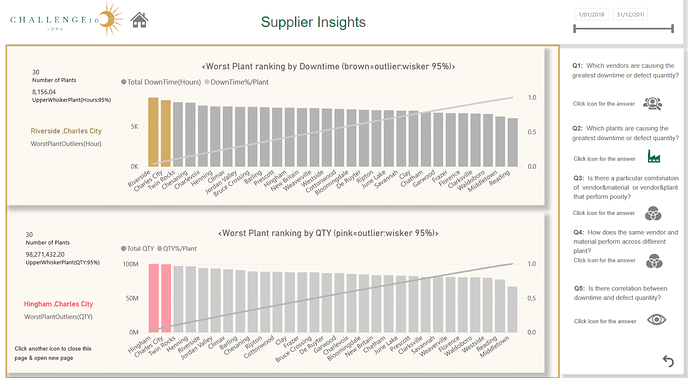Open the Q4 answer circles icon

(654, 261)
